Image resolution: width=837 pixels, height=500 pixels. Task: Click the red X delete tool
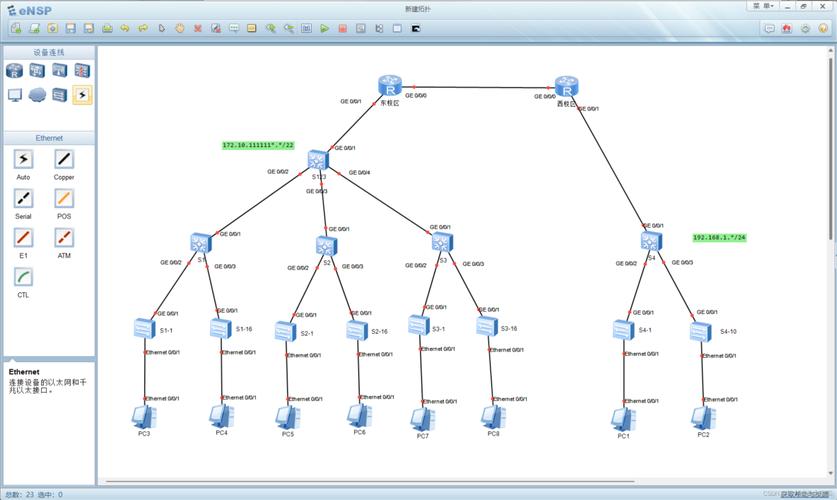[x=198, y=29]
